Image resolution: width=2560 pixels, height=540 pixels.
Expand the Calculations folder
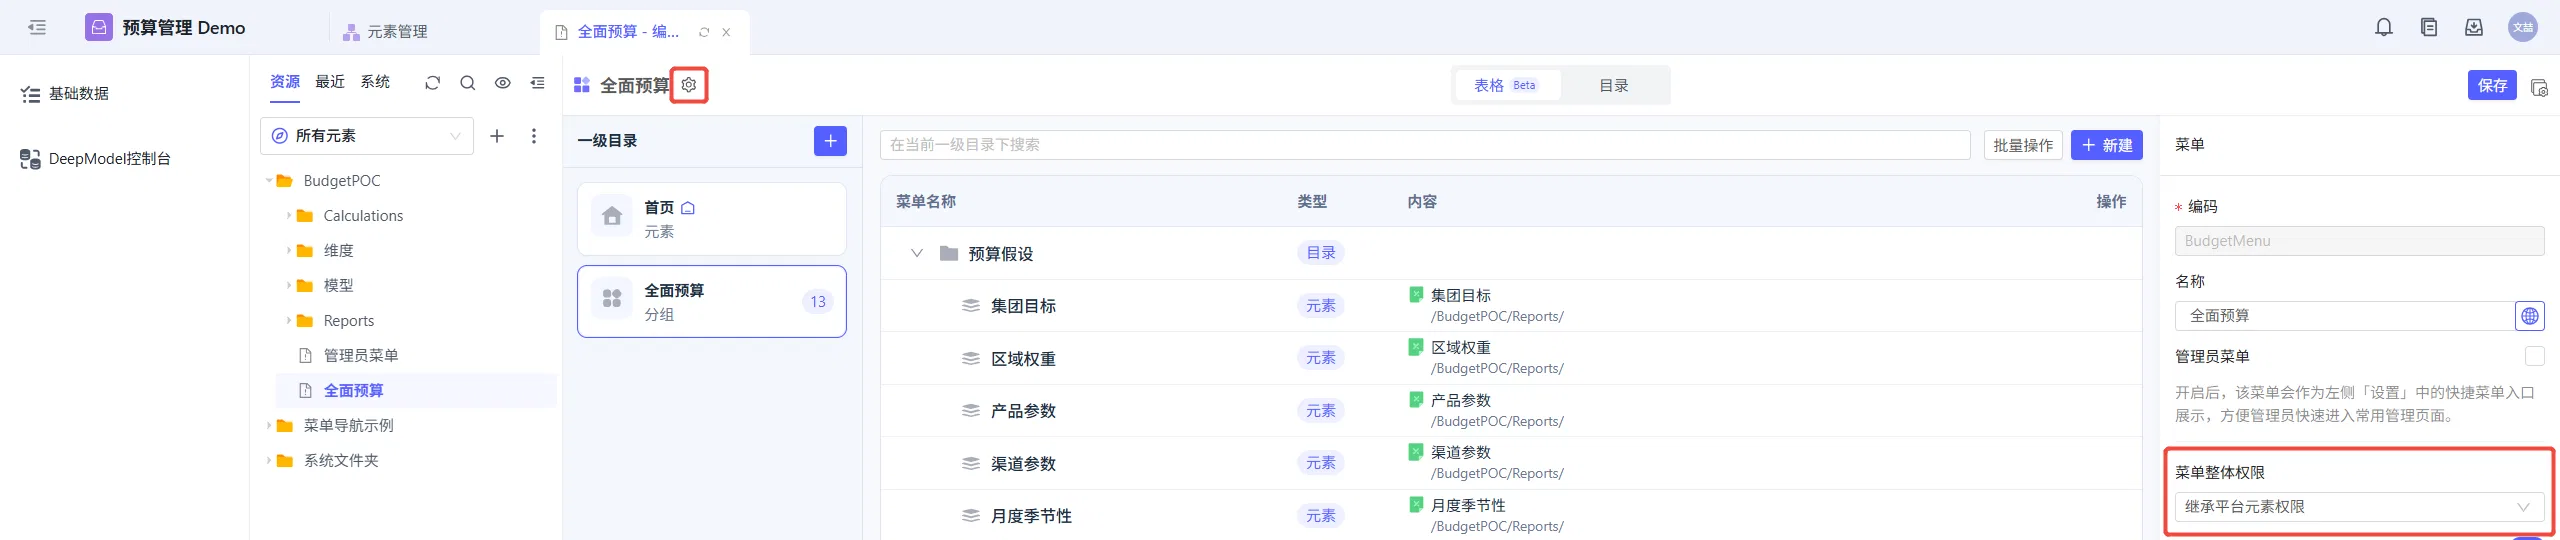289,216
